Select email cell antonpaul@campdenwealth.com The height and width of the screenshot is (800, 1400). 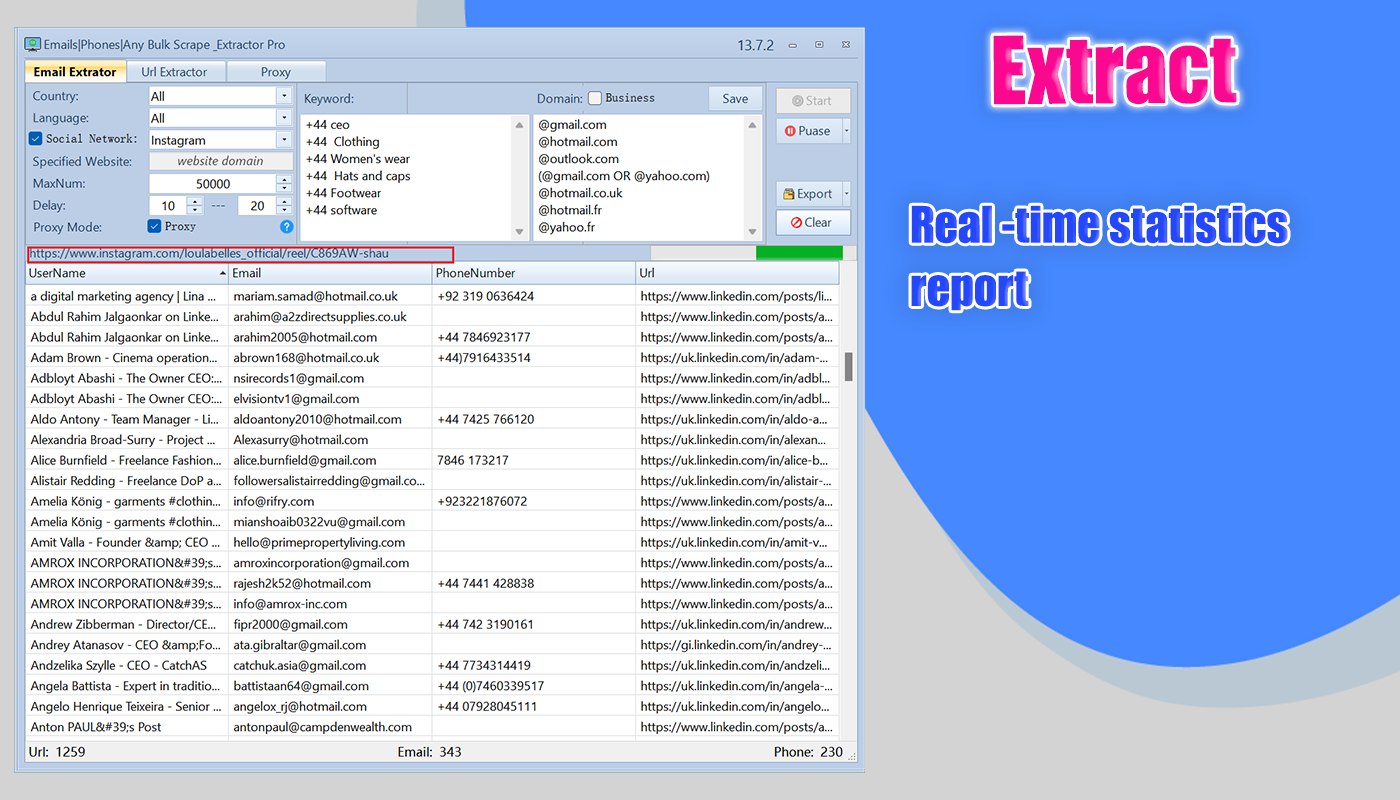pos(330,727)
